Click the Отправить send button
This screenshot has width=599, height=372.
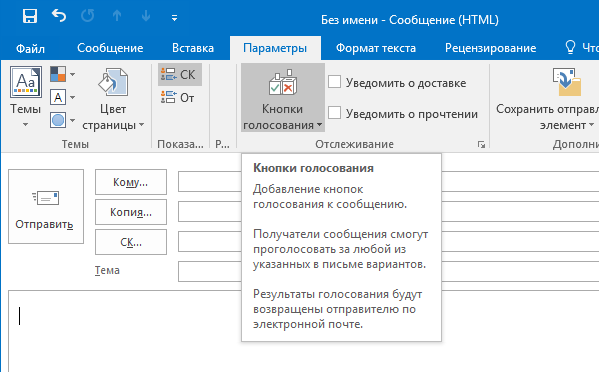[x=46, y=207]
